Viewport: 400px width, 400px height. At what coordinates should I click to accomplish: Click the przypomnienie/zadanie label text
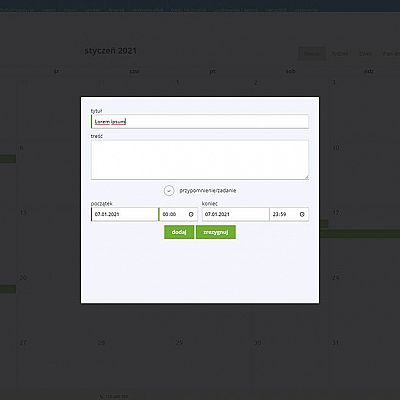coord(208,191)
